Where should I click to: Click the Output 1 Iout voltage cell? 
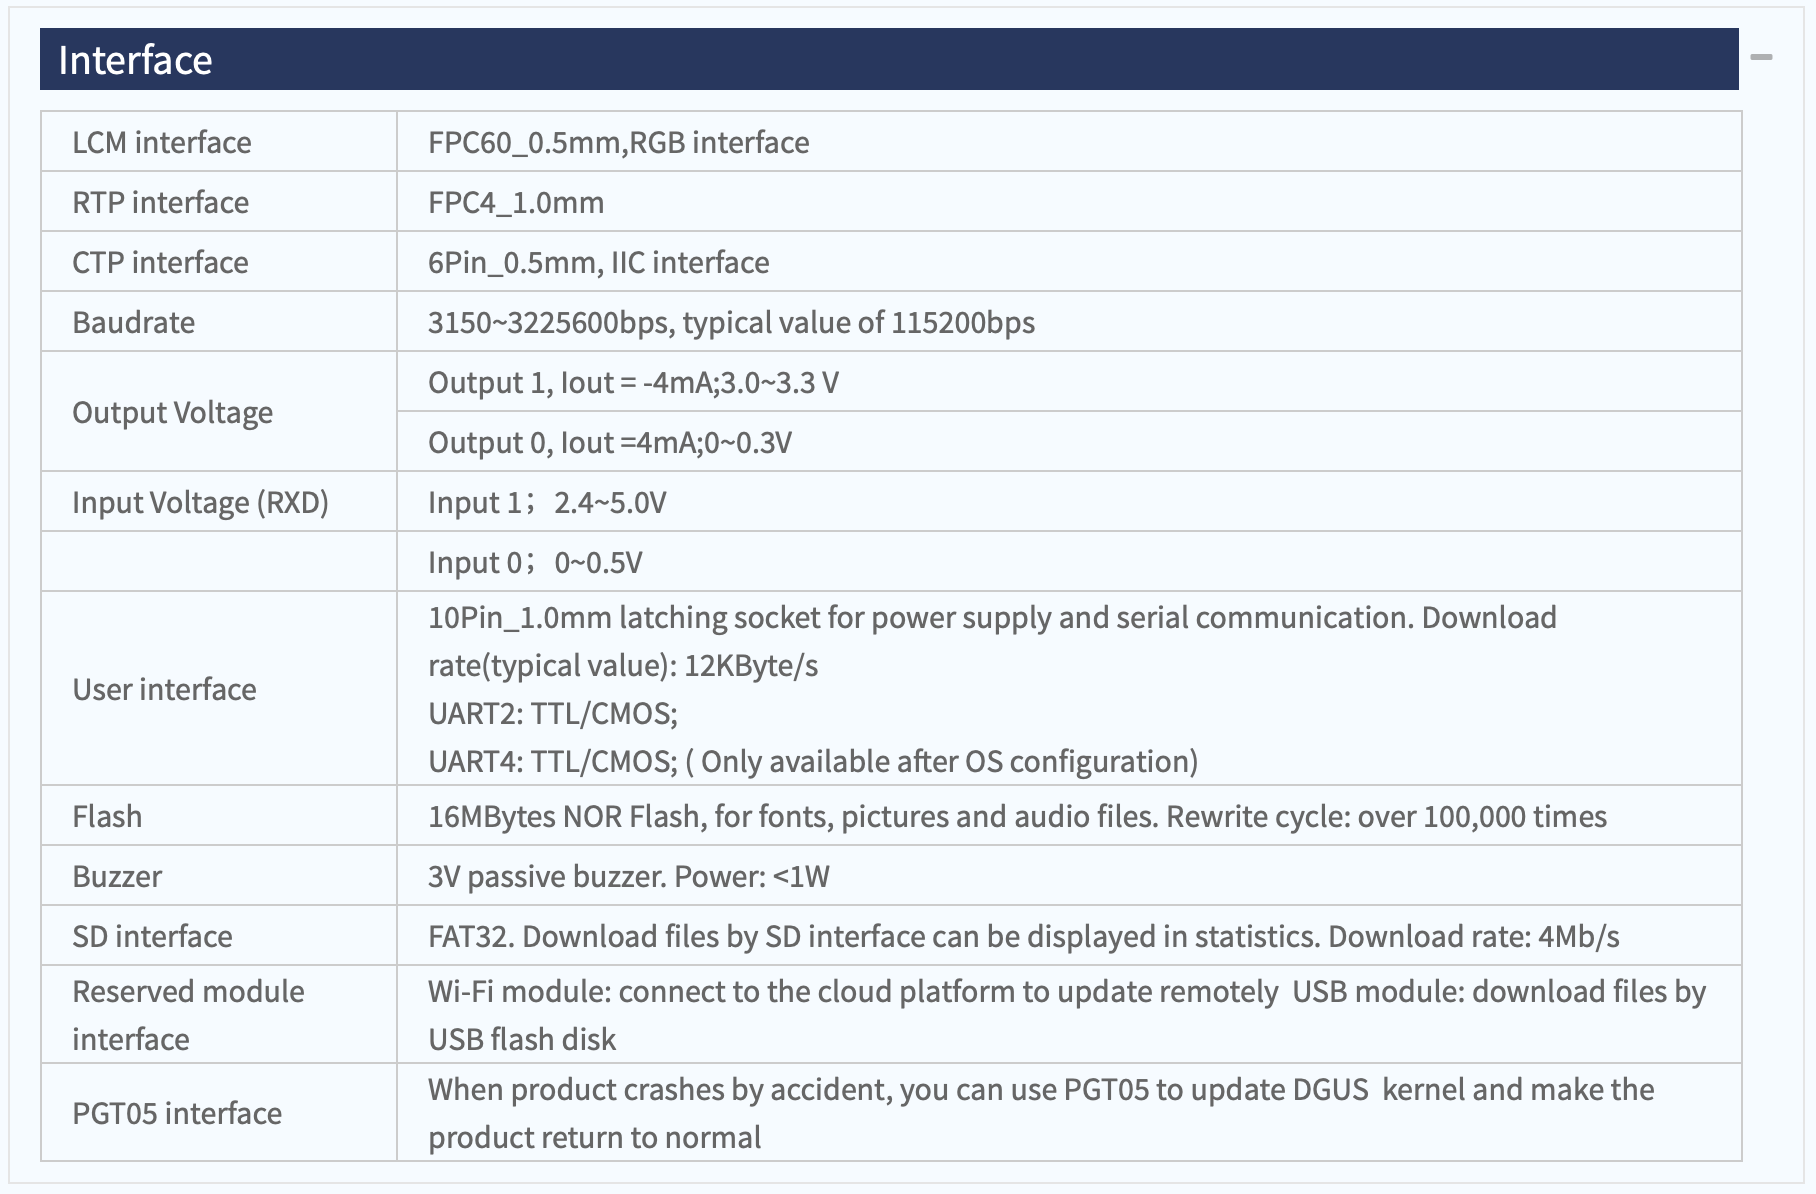(1069, 382)
